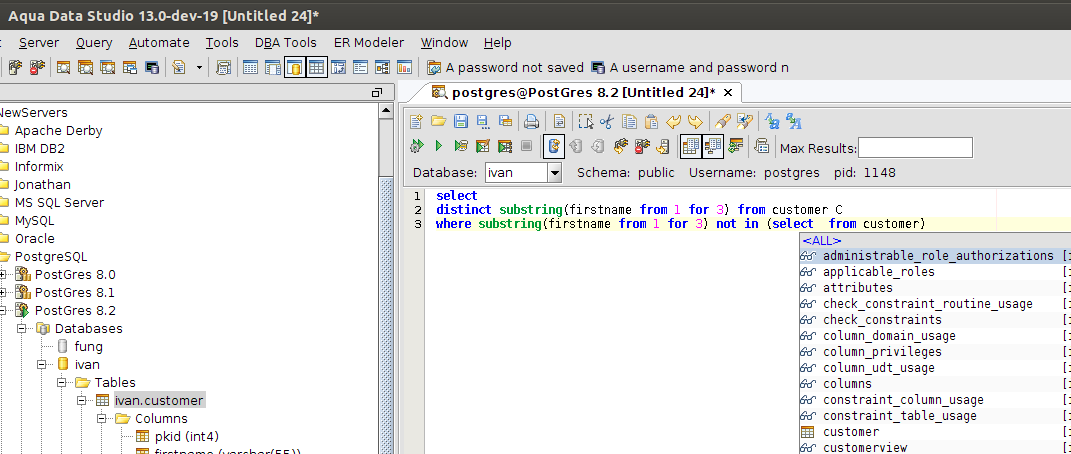
Task: Open the Query menu
Action: pos(94,42)
